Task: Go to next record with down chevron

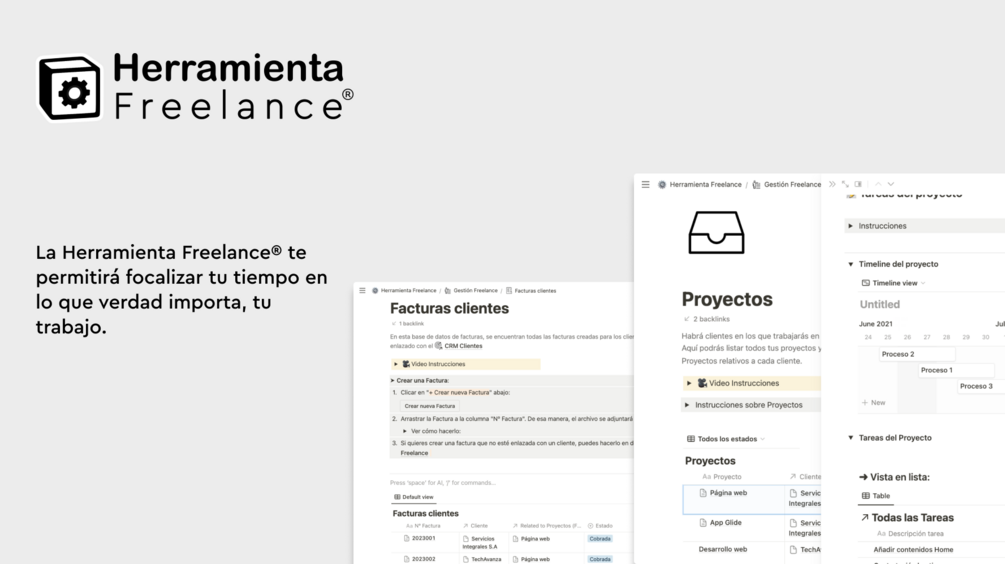Action: [x=891, y=184]
